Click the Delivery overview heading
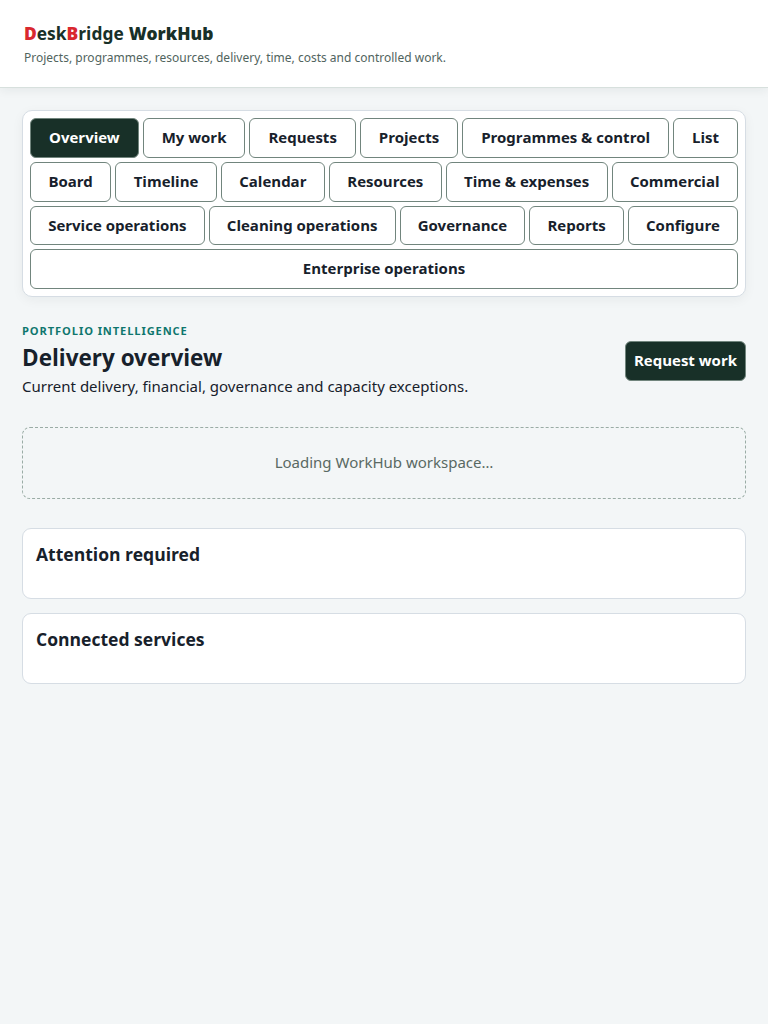 point(122,358)
